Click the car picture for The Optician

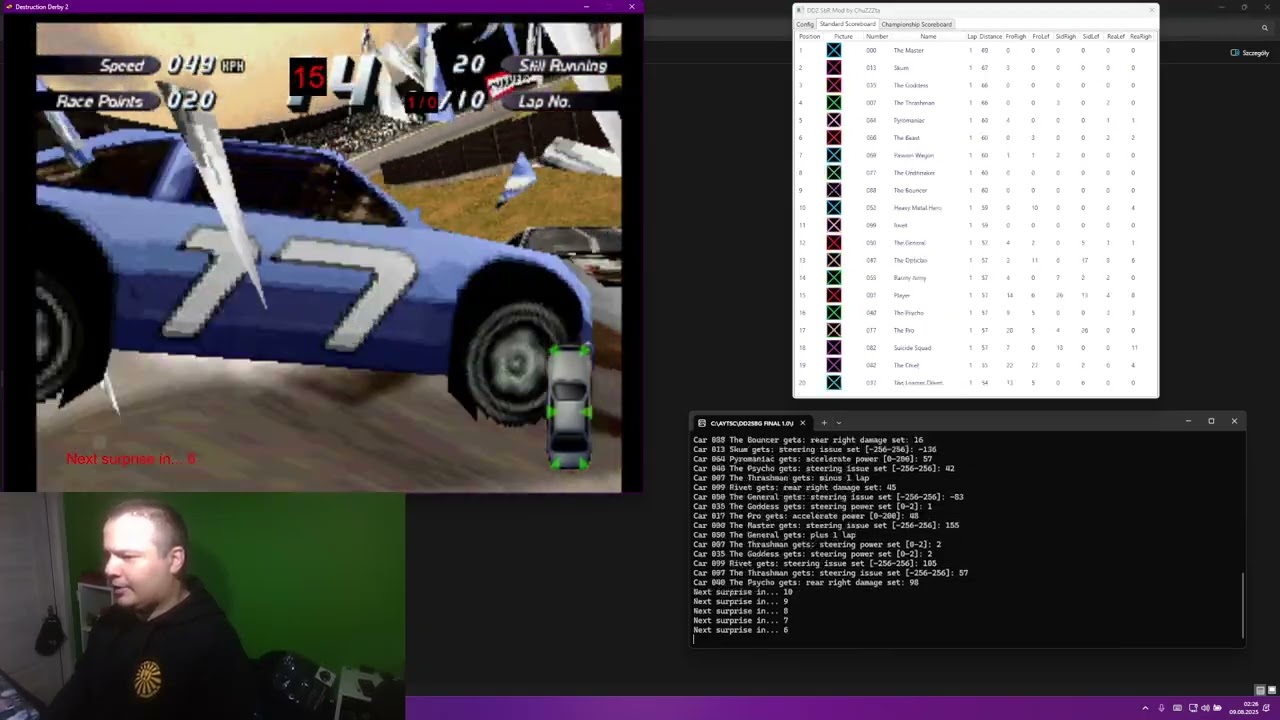point(834,260)
